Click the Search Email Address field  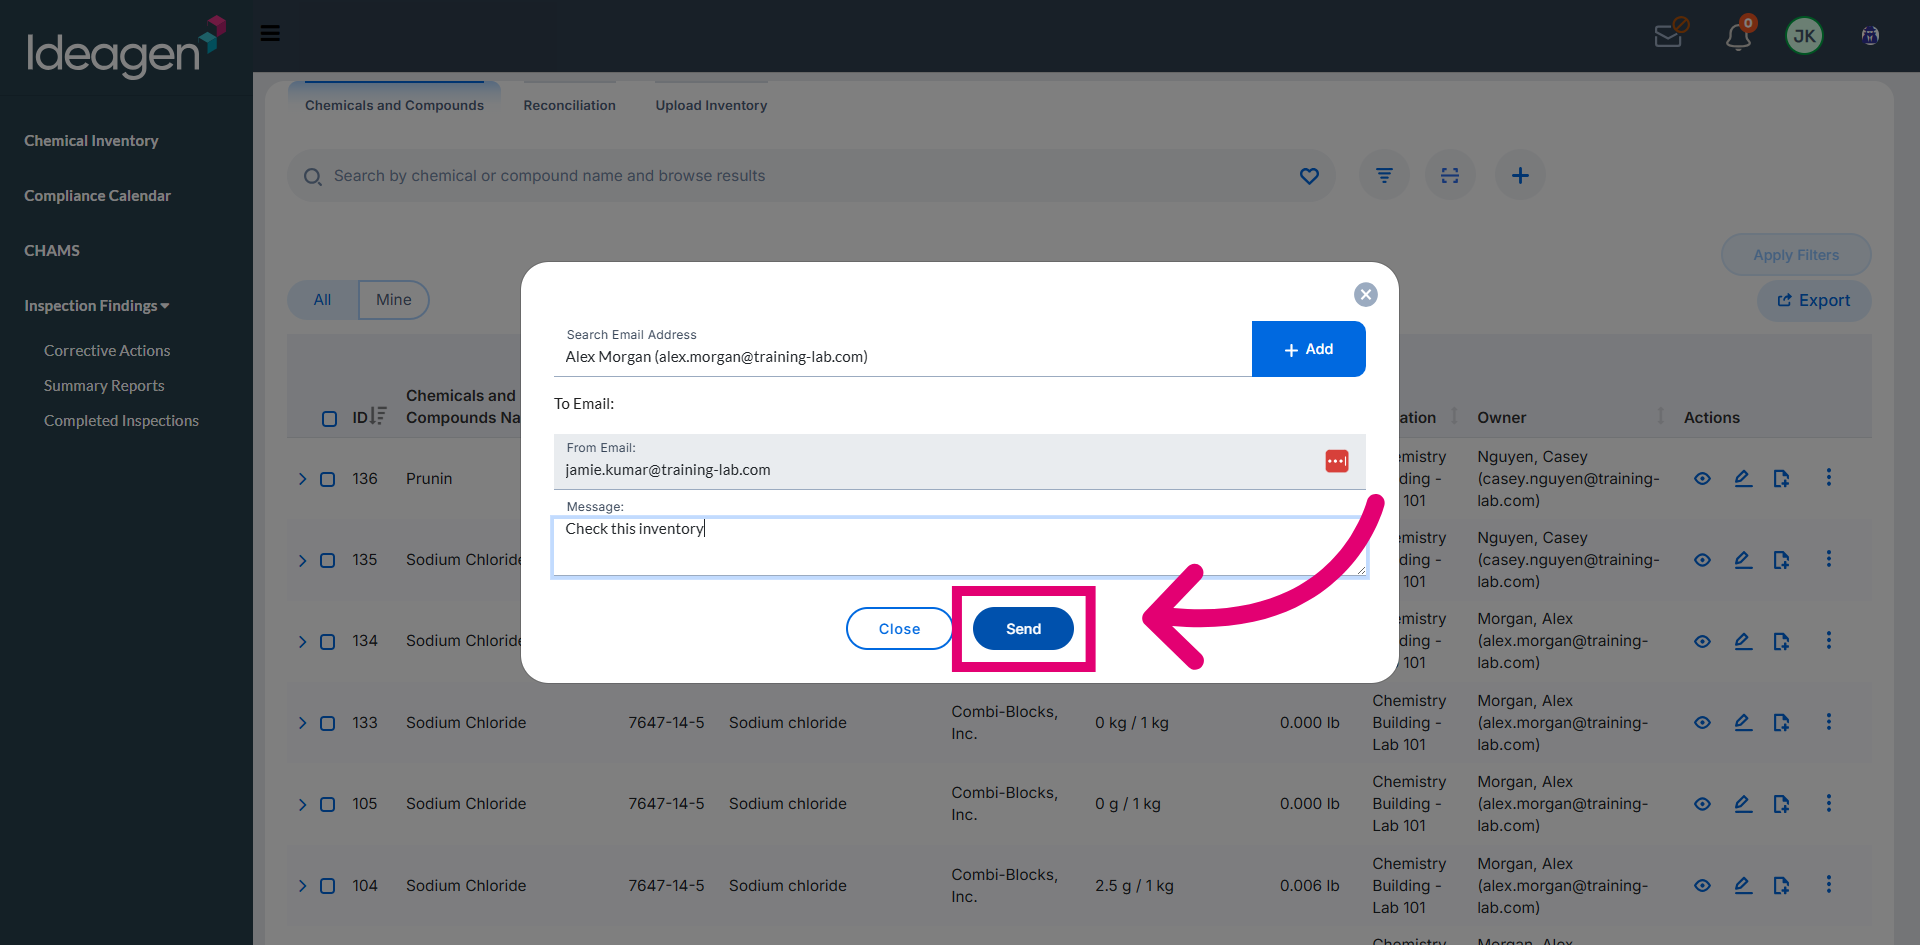(903, 349)
